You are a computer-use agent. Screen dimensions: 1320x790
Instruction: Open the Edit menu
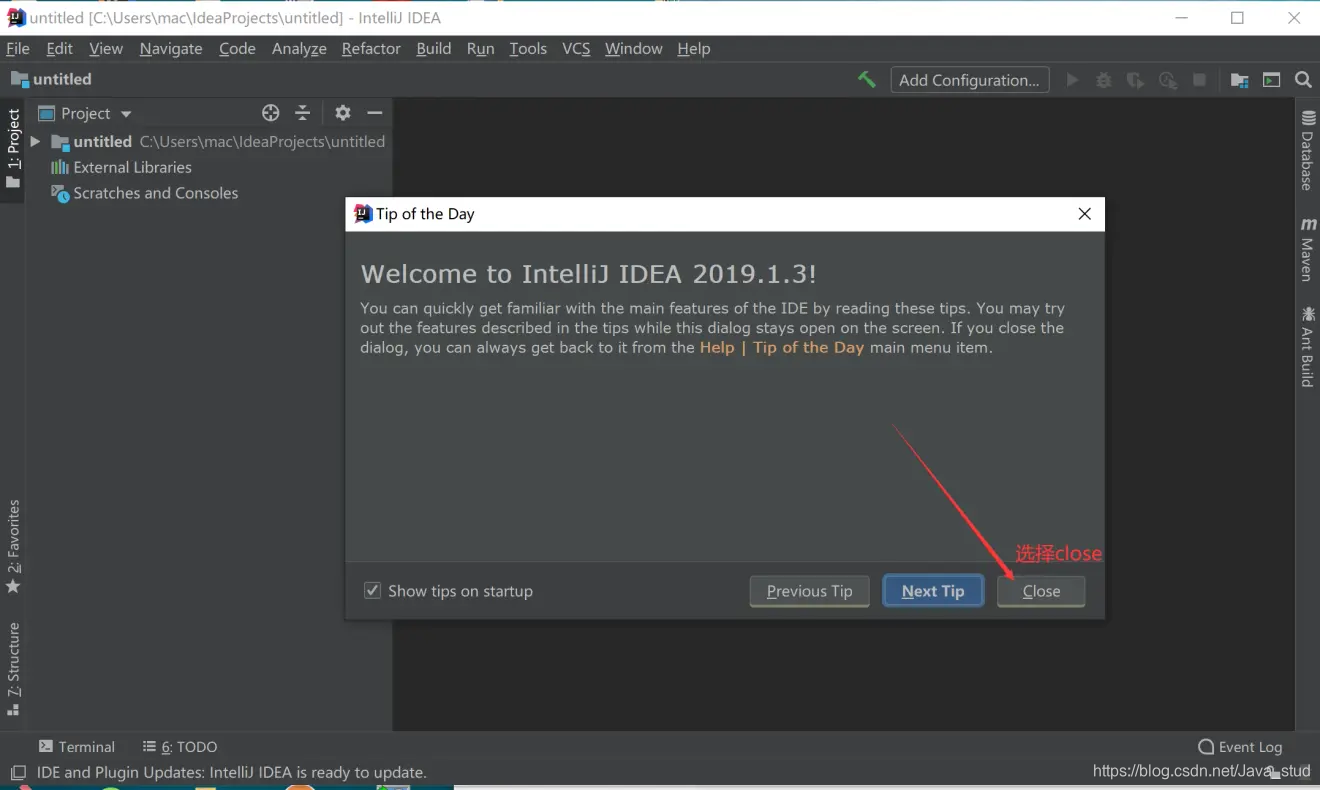(x=60, y=48)
